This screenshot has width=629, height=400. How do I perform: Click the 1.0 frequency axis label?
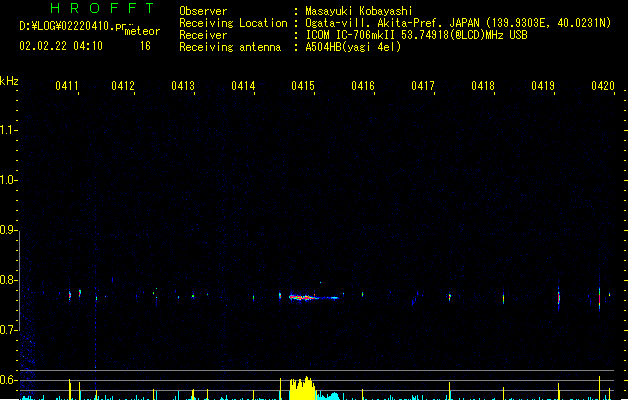point(7,180)
